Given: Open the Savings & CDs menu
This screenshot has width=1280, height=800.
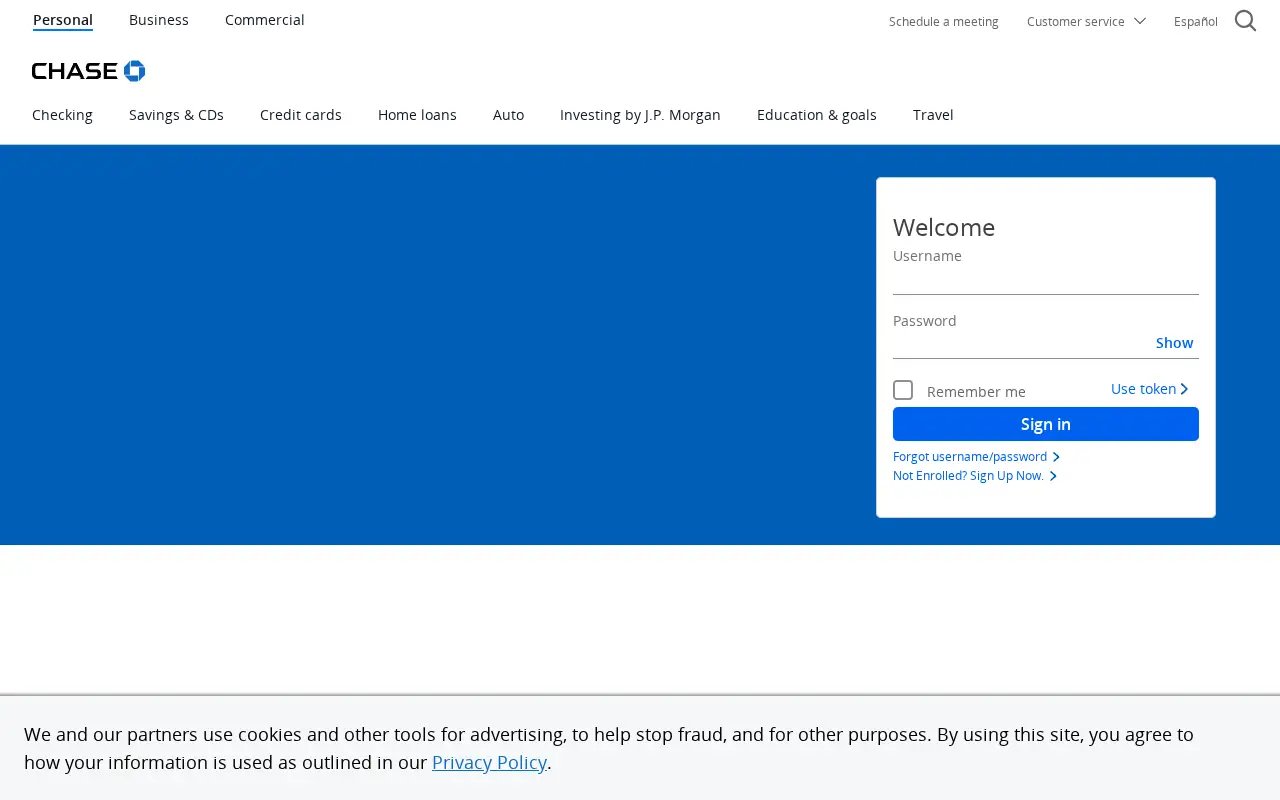Looking at the screenshot, I should pyautogui.click(x=176, y=115).
